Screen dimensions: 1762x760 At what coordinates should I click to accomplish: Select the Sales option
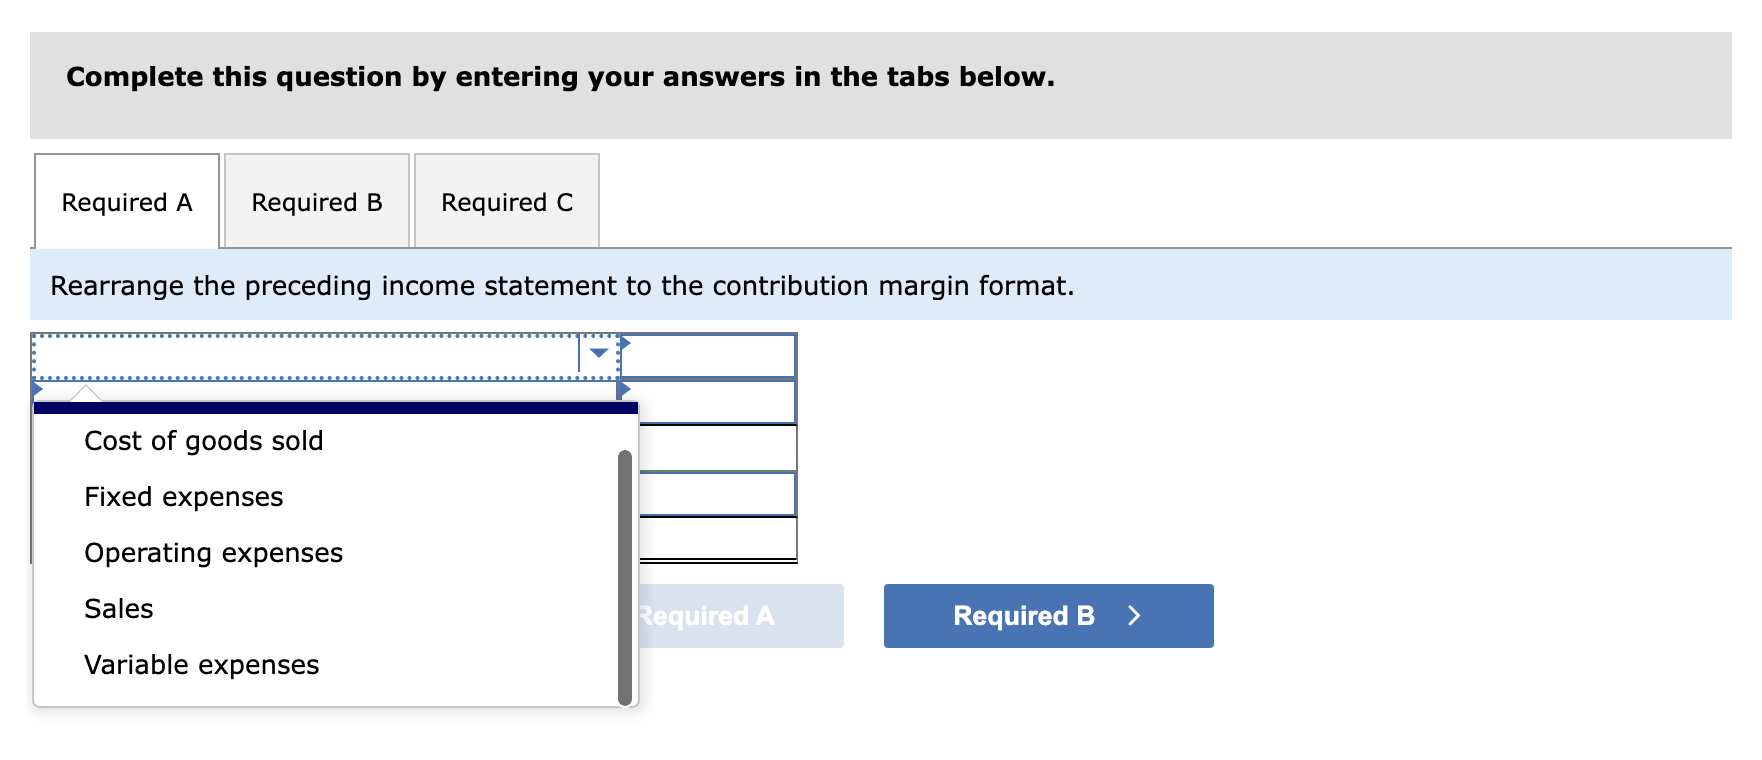[119, 609]
